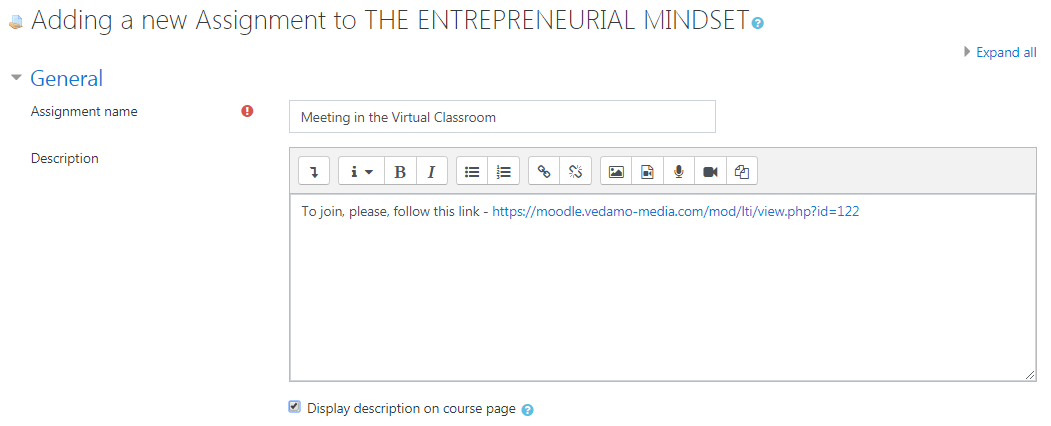
Task: Open the manage files icon
Action: pos(741,171)
